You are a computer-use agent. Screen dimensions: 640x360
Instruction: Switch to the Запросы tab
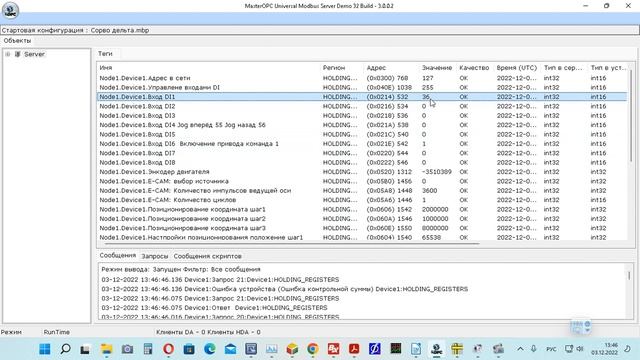coord(155,256)
